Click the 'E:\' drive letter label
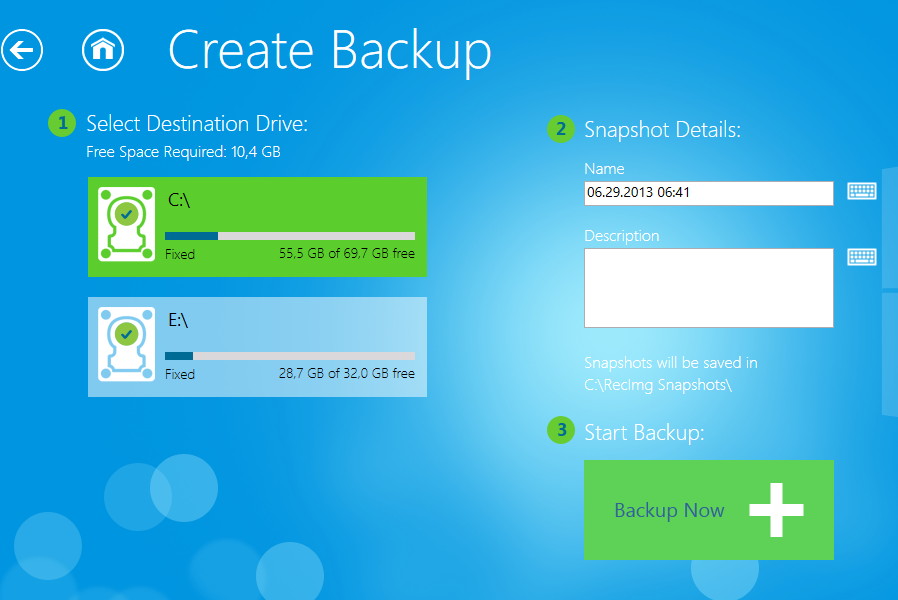This screenshot has height=600, width=898. point(178,320)
